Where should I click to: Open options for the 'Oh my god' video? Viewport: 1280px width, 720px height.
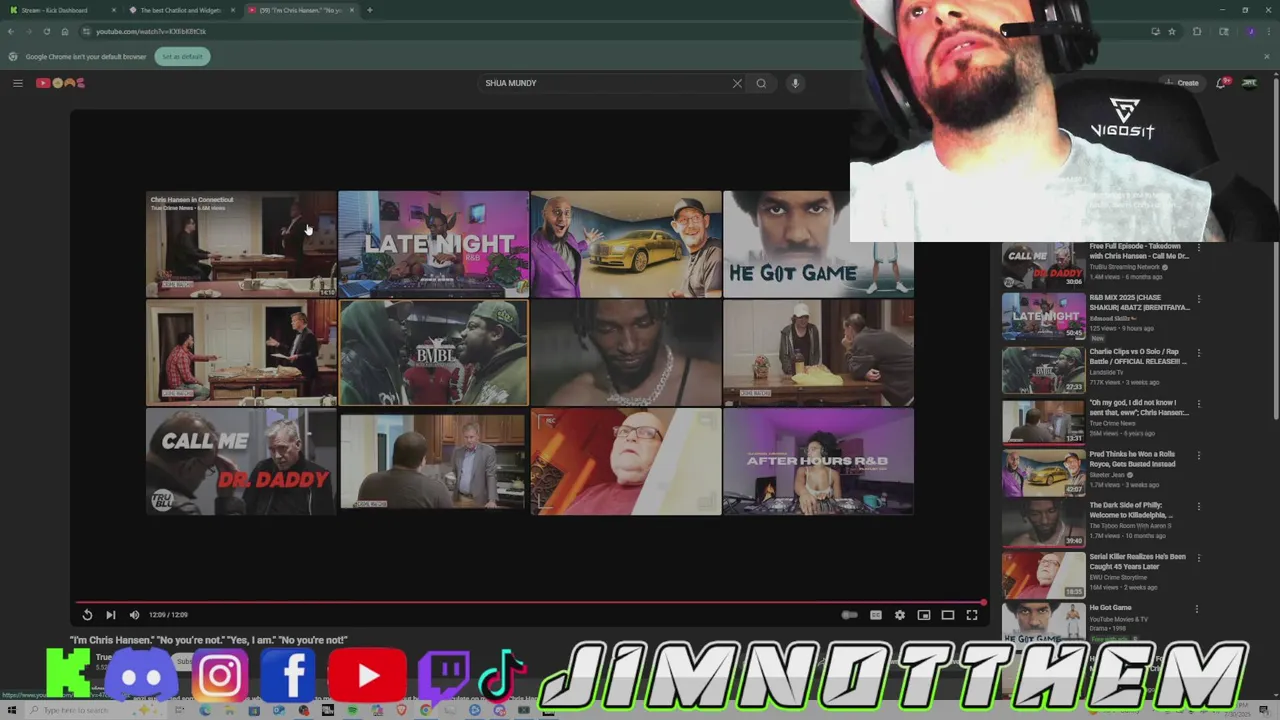[x=1198, y=403]
